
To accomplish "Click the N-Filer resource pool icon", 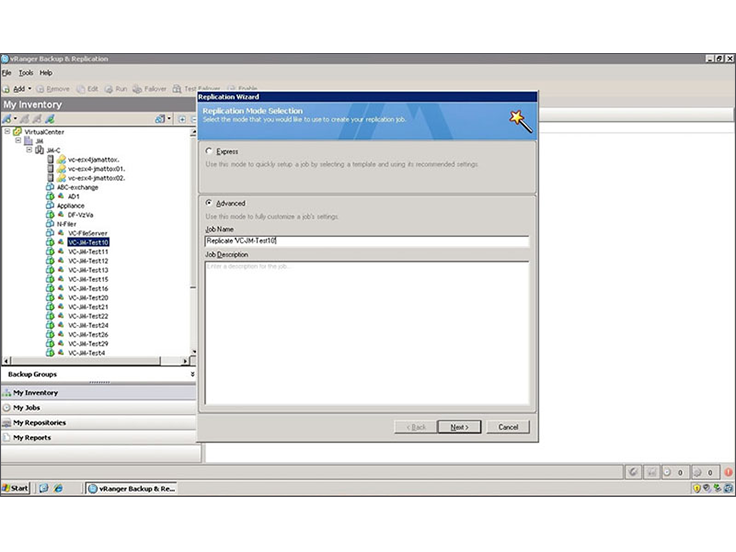I will (50, 223).
